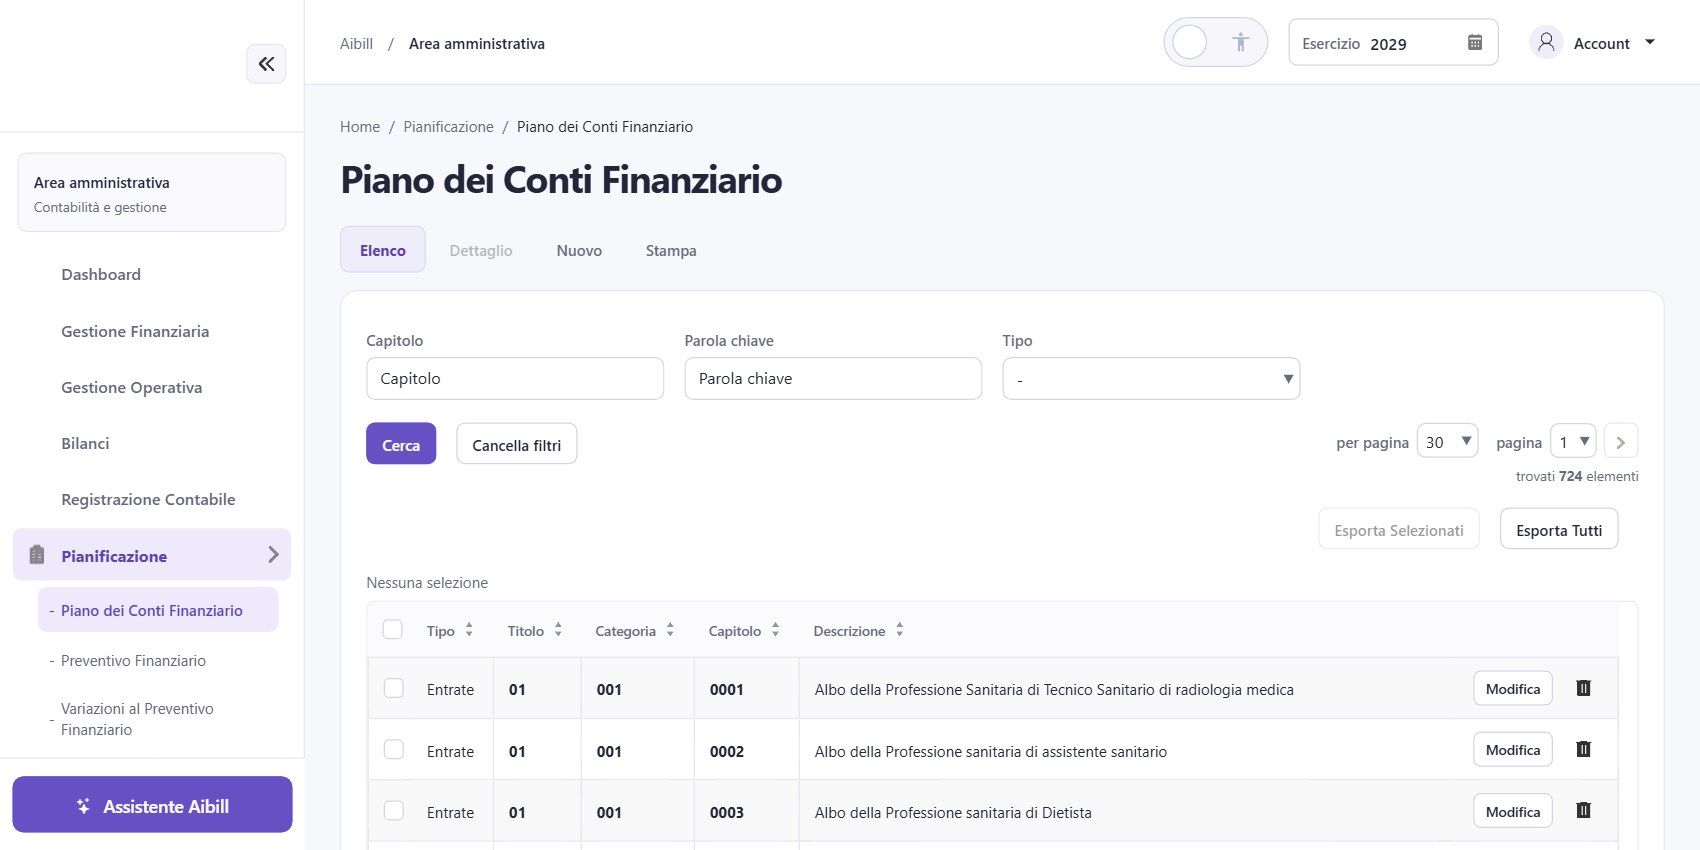The image size is (1700, 850).
Task: Switch to the Elenco tab
Action: click(x=383, y=250)
